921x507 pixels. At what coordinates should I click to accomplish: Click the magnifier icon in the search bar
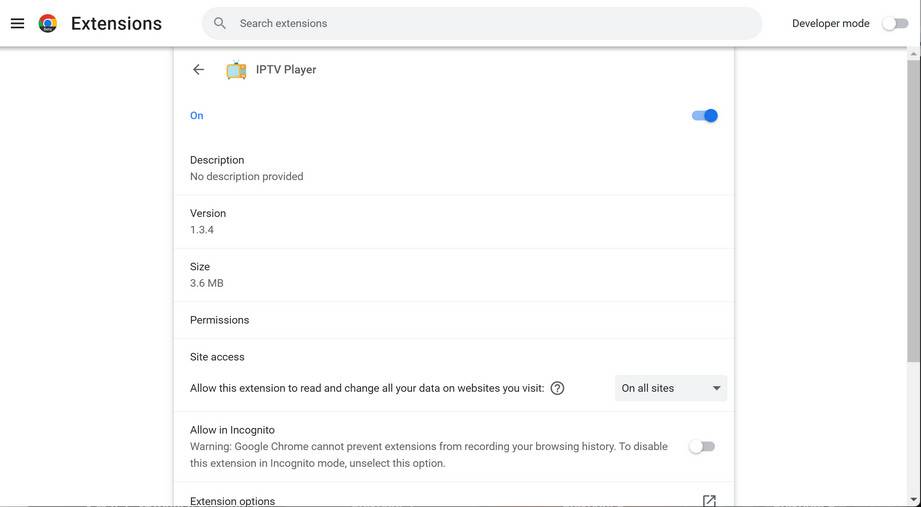pos(220,23)
